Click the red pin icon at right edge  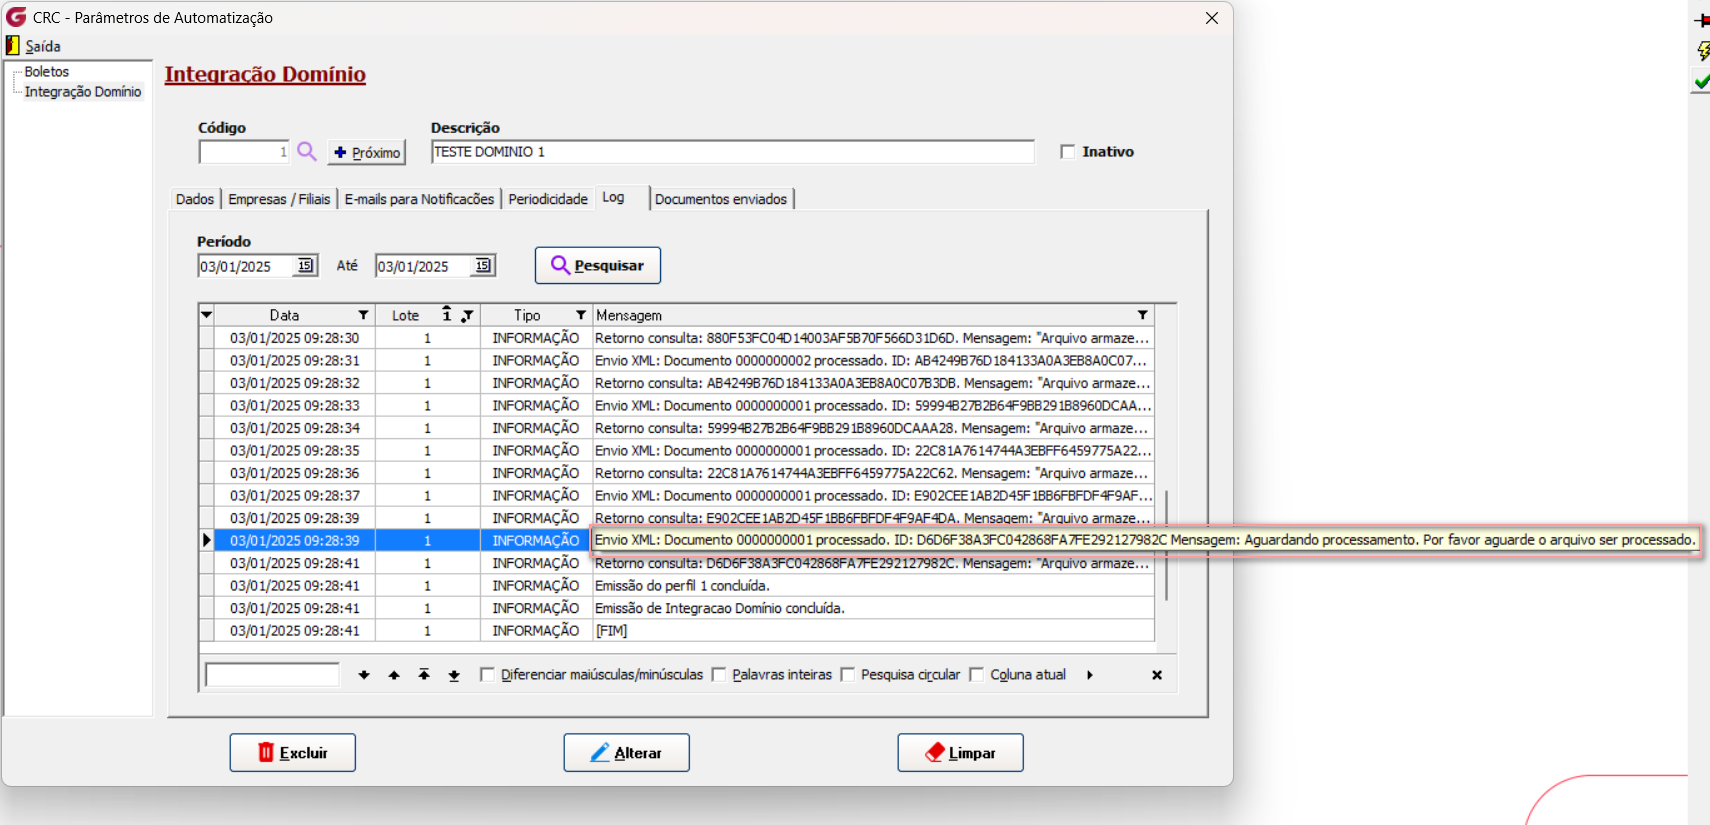tap(1702, 20)
